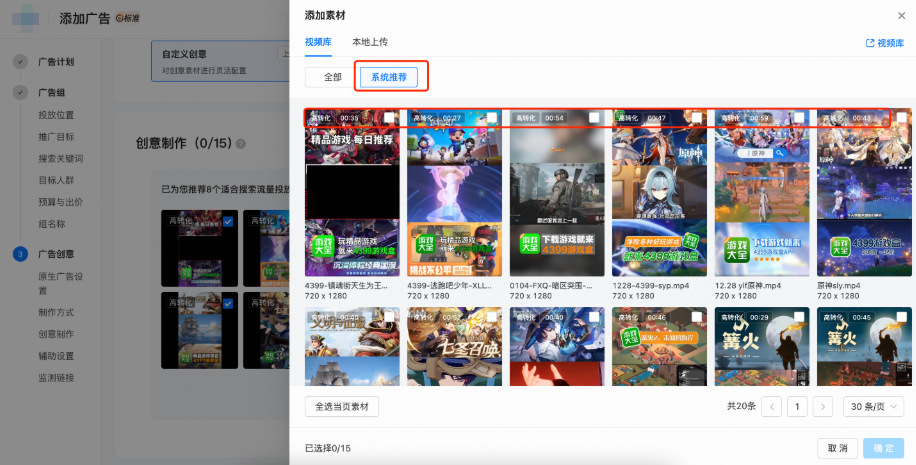Viewport: 916px width, 465px height.
Task: Tick the checkbox on 4399-逃跑吧少年 video
Action: [492, 117]
